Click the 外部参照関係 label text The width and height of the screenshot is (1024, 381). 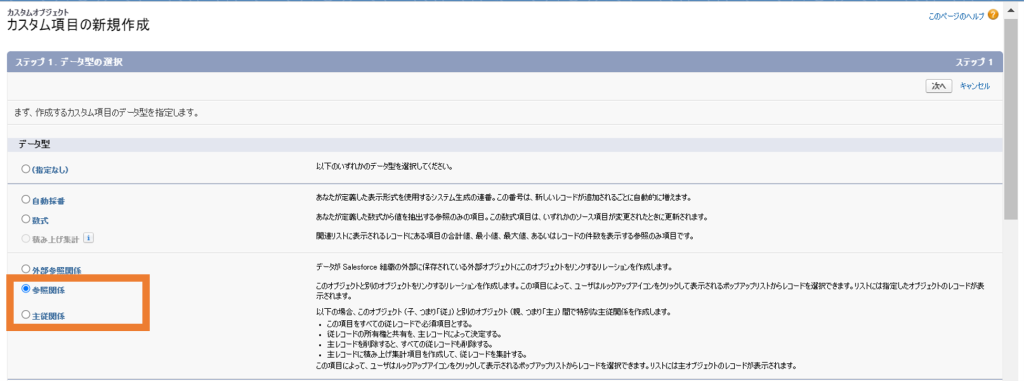coord(57,270)
